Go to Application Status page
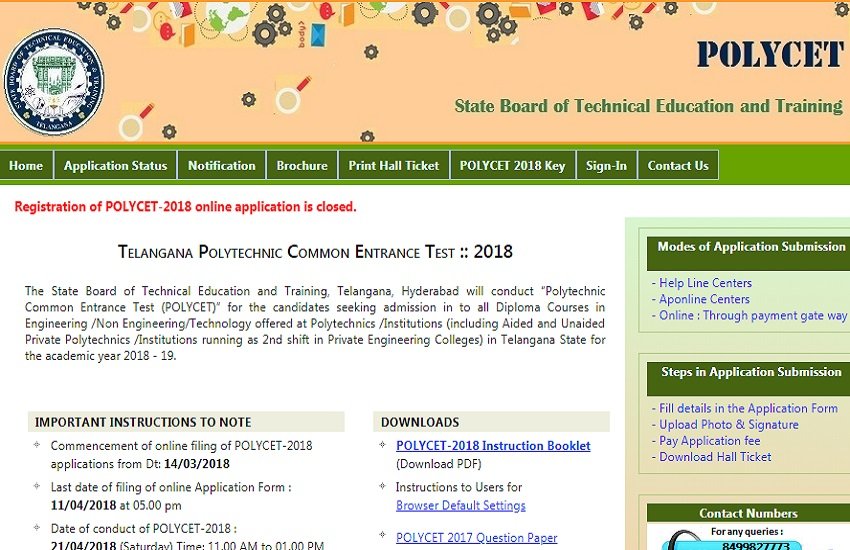The width and height of the screenshot is (850, 550). coord(115,166)
